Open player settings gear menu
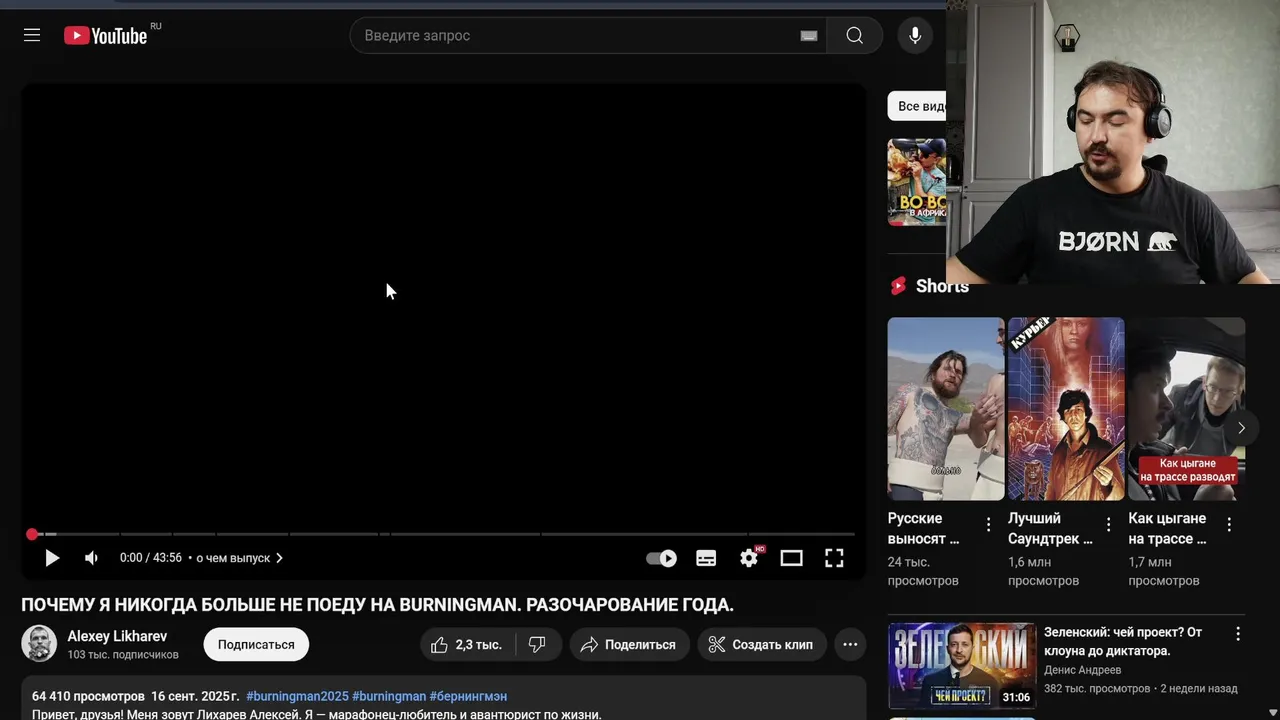The height and width of the screenshot is (720, 1280). click(x=749, y=557)
